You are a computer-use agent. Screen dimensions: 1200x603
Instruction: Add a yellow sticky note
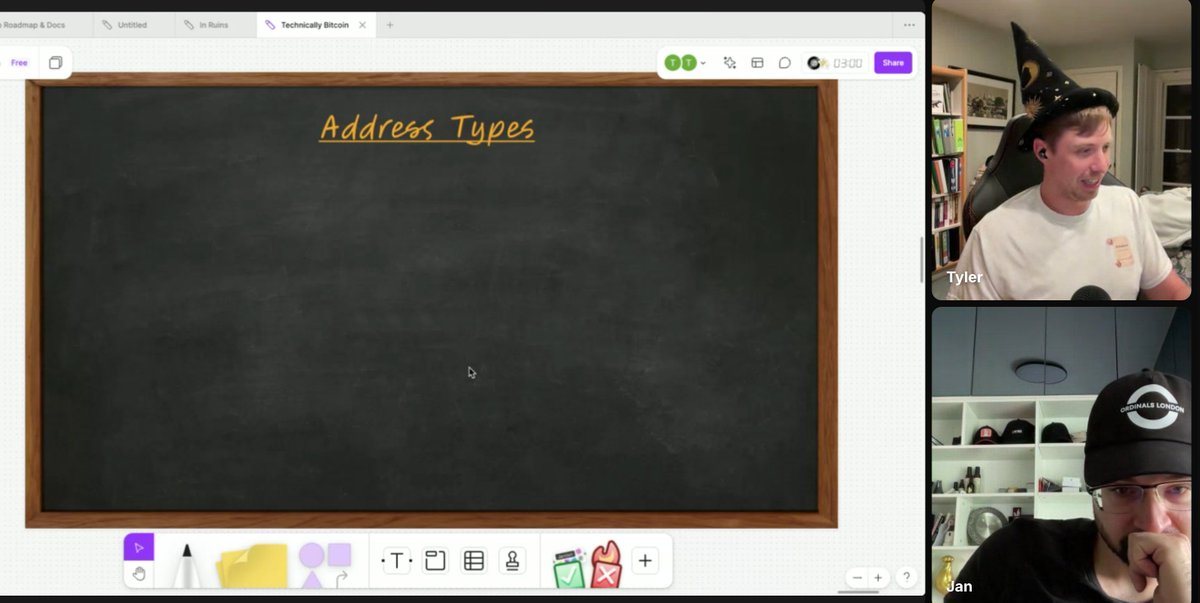253,566
